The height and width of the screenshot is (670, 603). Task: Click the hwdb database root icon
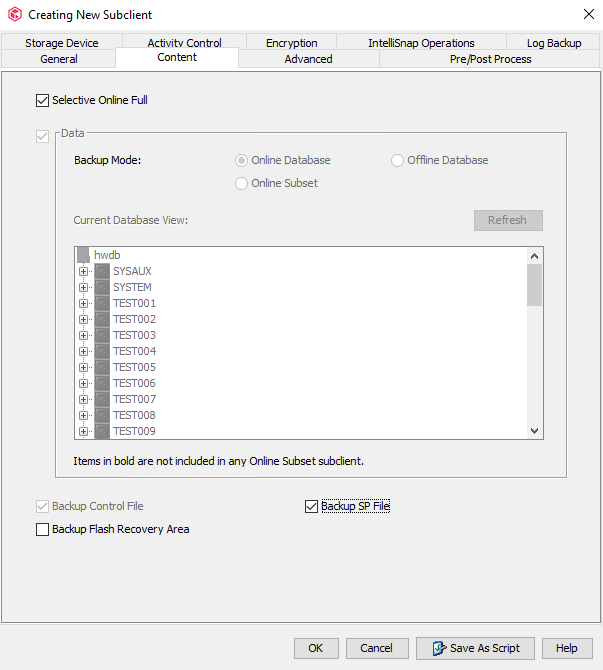tap(83, 256)
